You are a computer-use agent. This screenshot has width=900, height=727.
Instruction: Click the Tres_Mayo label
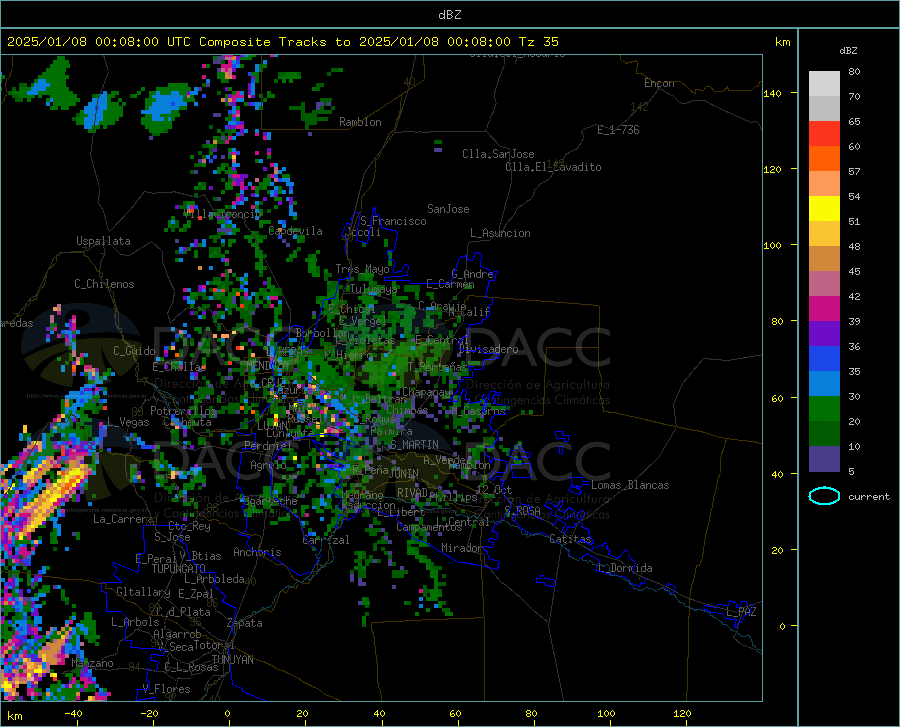(x=362, y=269)
